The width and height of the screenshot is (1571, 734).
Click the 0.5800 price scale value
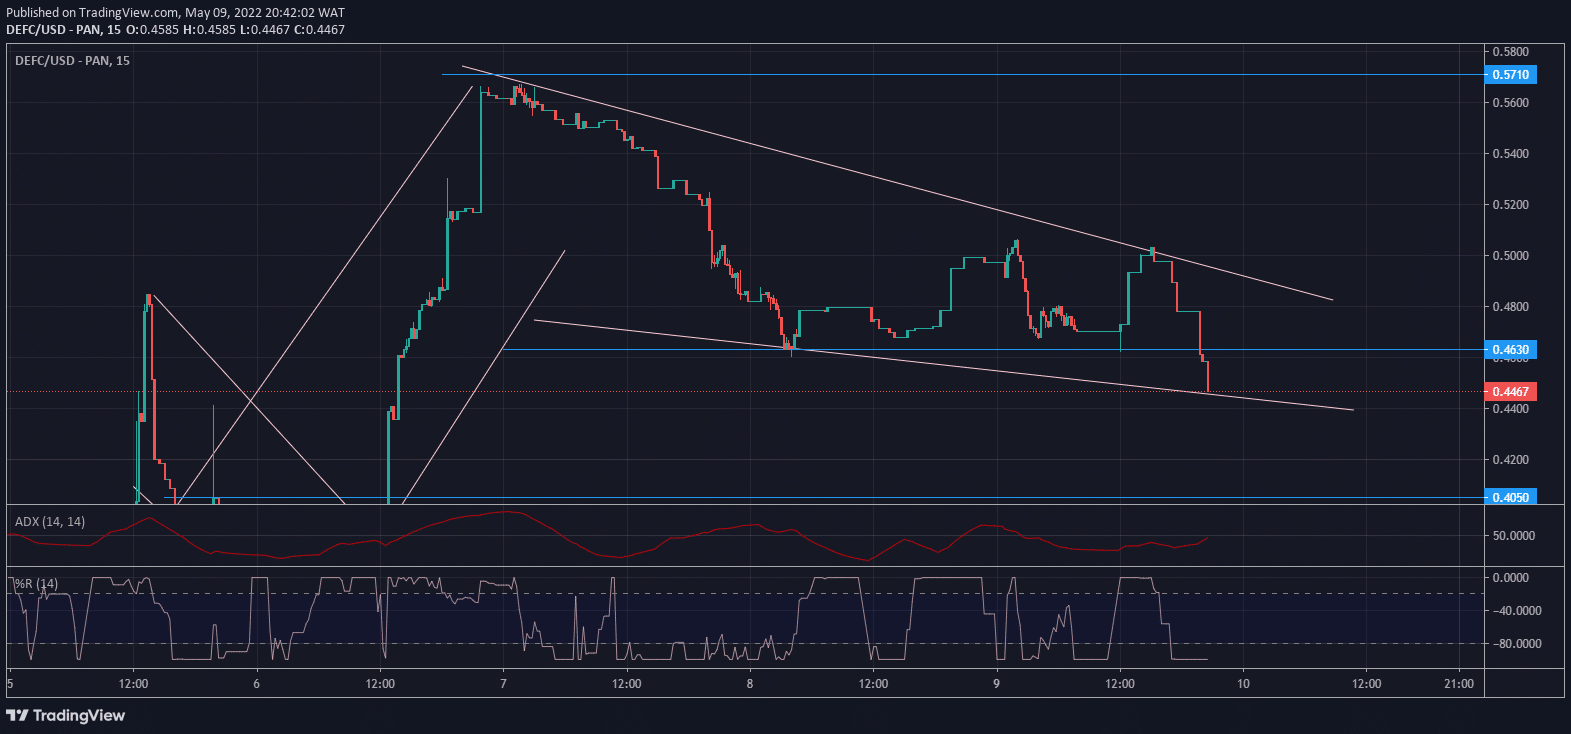coord(1510,51)
